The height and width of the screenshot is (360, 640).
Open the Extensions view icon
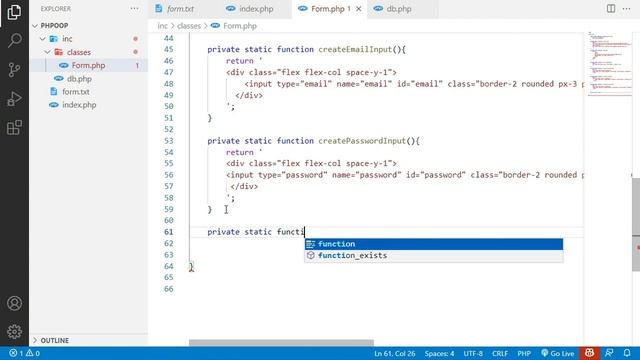coord(14,128)
